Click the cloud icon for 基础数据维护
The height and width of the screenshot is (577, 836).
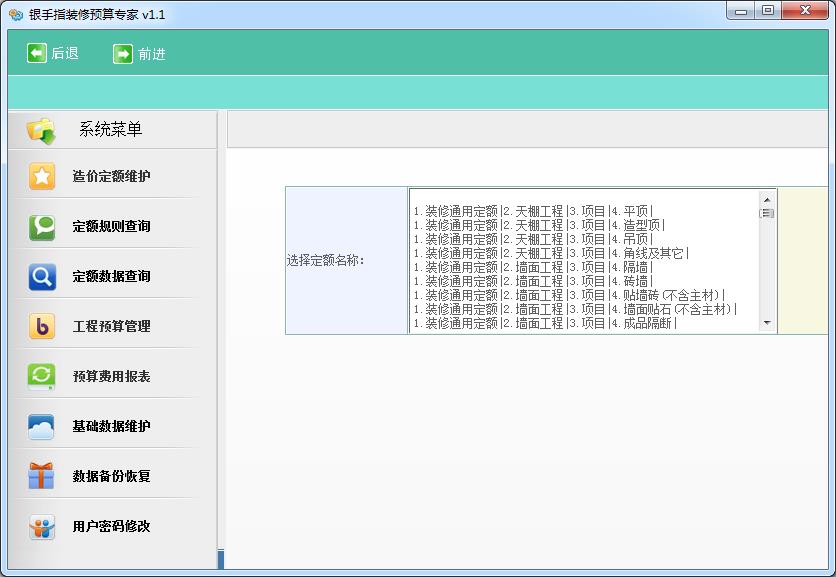pyautogui.click(x=42, y=427)
